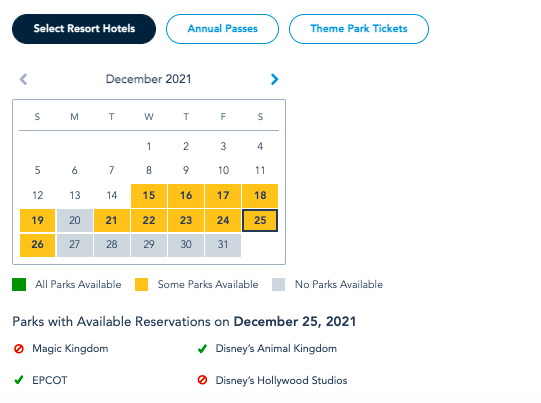Select December 19 on the calendar
The image size is (541, 403).
[37, 220]
